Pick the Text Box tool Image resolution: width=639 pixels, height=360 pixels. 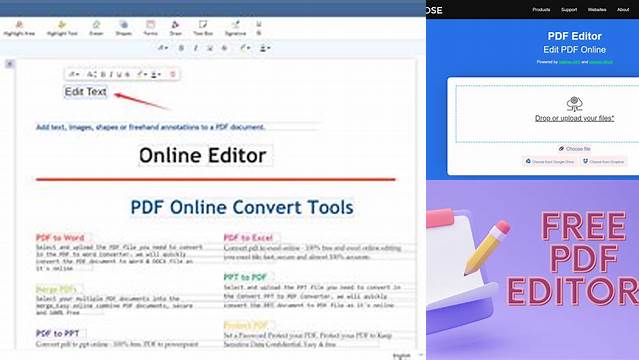(x=203, y=29)
